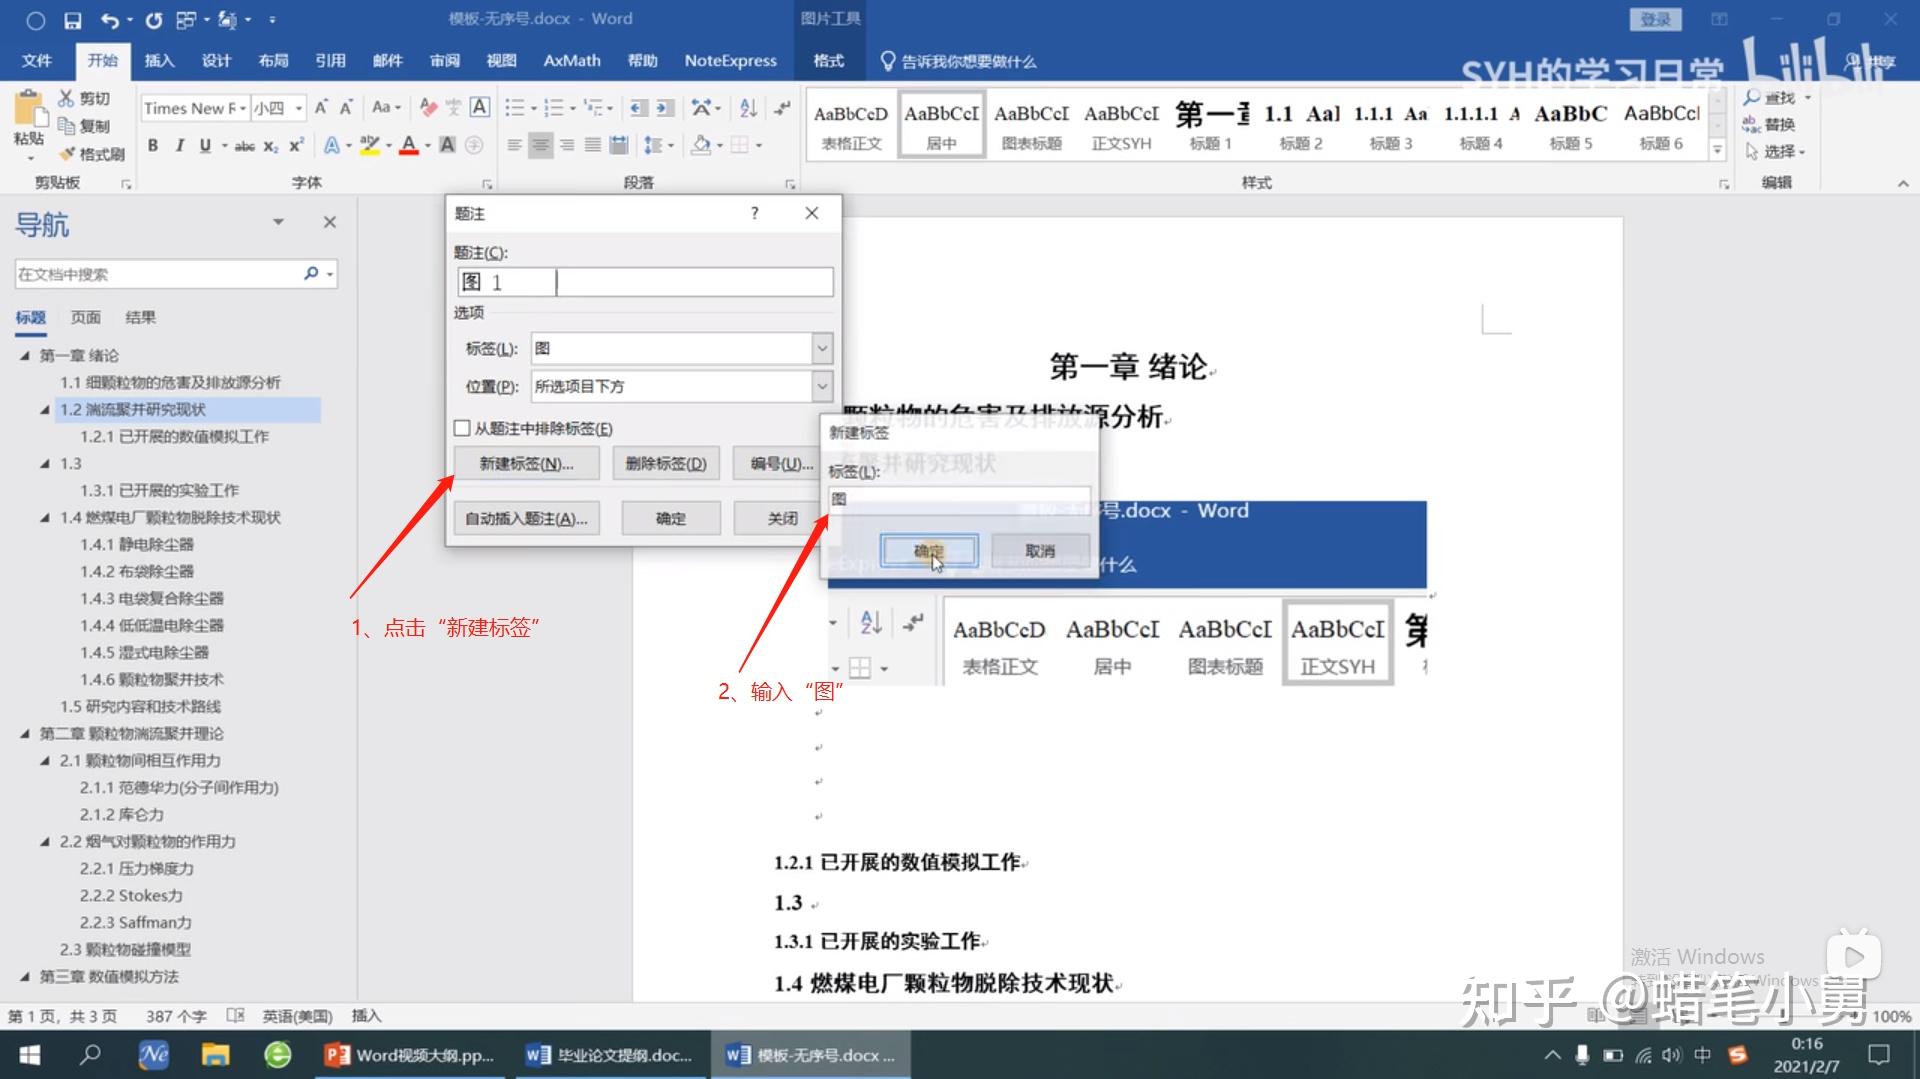Screen dimensions: 1920x1079
Task: Toggle Underline formatting
Action: [x=205, y=145]
